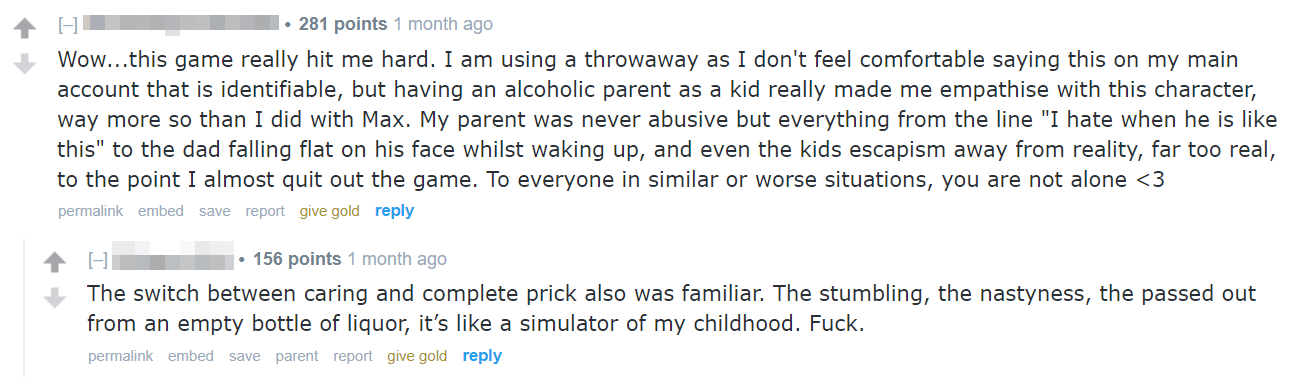Reply to the 156 points comment
The image size is (1293, 377).
coord(482,356)
